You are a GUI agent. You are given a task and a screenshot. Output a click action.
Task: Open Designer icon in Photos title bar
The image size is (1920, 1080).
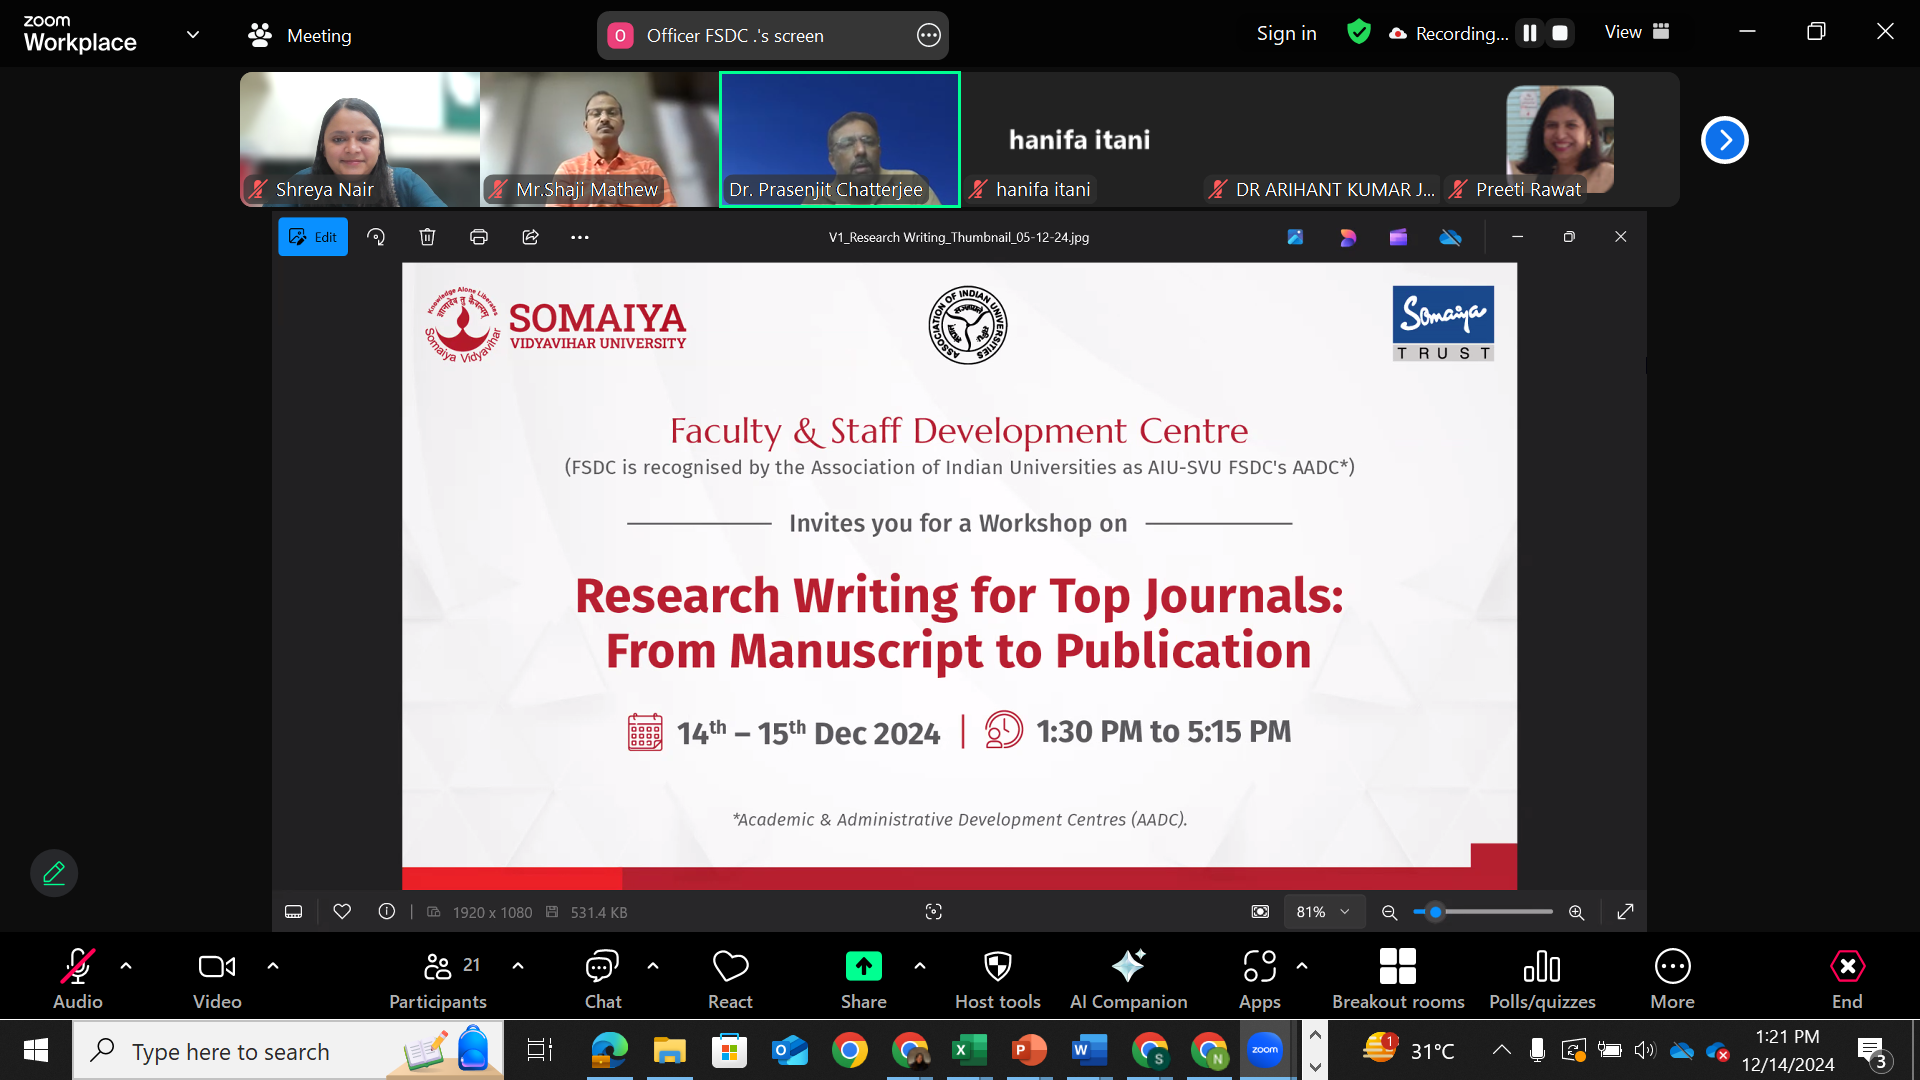(1347, 237)
